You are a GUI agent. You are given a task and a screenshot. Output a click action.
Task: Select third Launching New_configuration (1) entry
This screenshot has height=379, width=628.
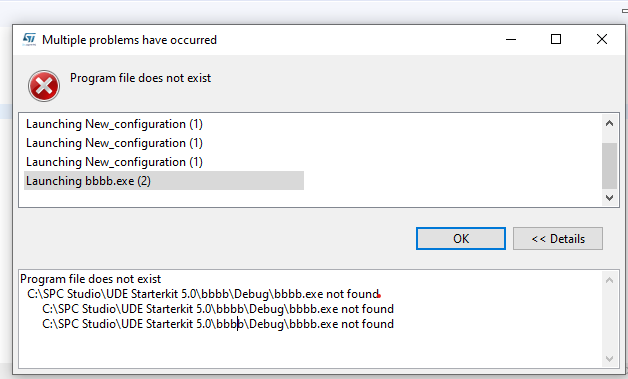tap(114, 162)
